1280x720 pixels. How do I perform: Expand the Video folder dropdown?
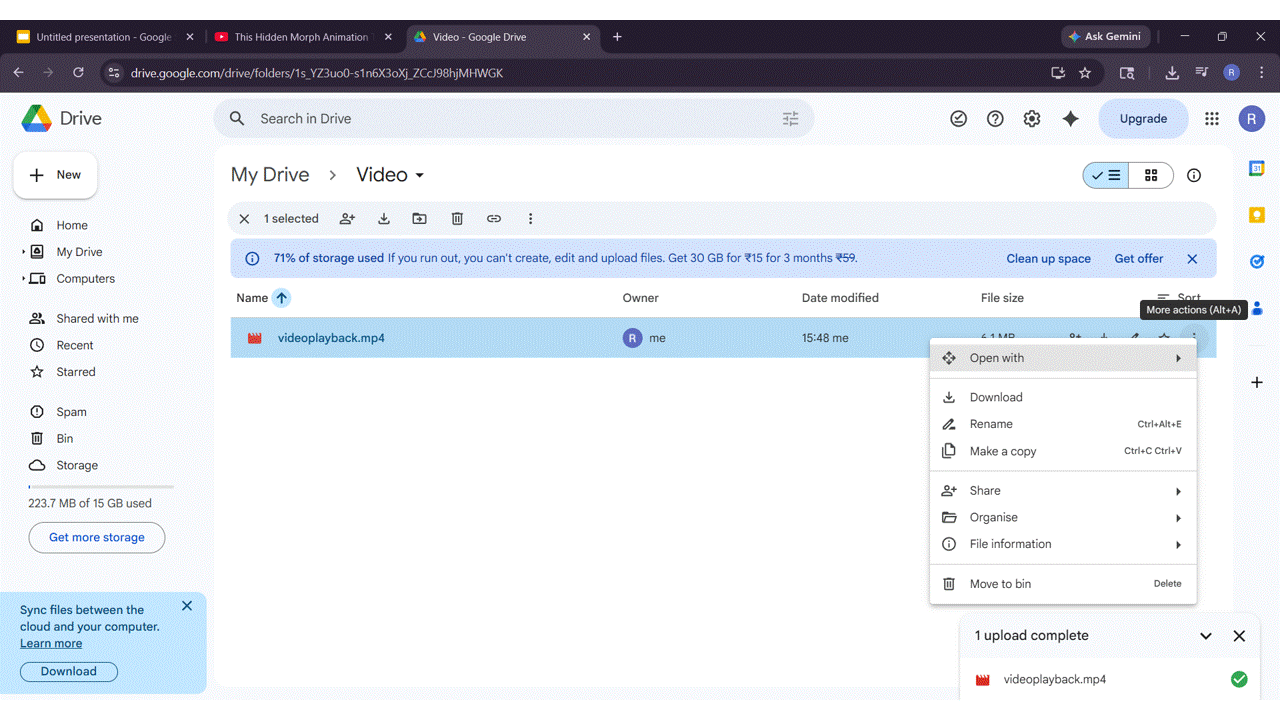417,175
